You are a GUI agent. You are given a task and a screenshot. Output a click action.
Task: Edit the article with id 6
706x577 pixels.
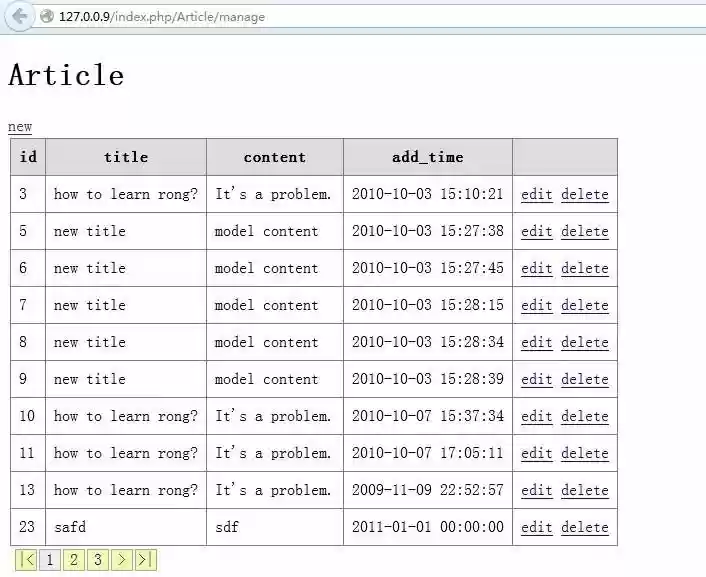pyautogui.click(x=537, y=268)
